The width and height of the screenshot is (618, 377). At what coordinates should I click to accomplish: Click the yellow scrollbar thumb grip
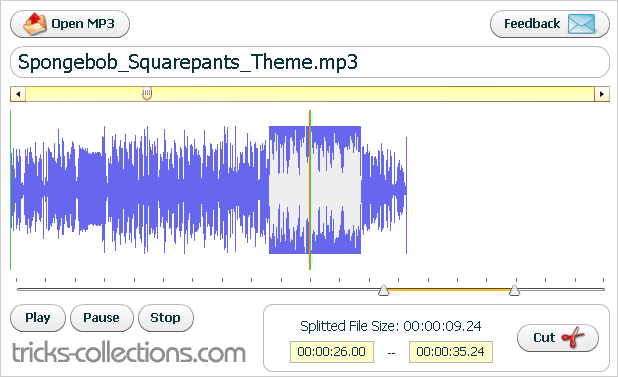[x=147, y=93]
